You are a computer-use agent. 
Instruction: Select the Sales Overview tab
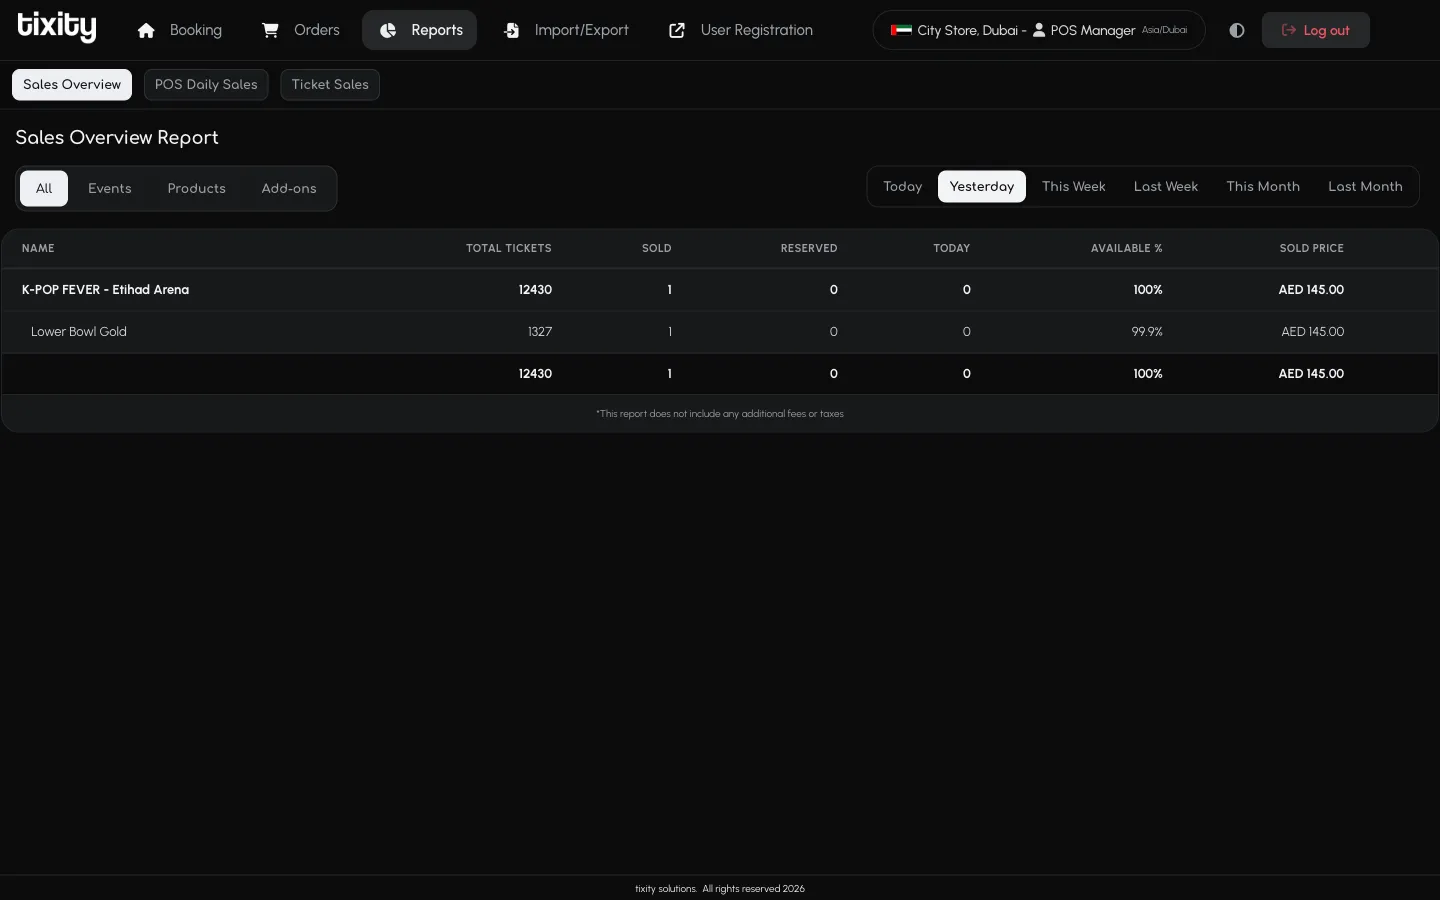click(x=72, y=85)
